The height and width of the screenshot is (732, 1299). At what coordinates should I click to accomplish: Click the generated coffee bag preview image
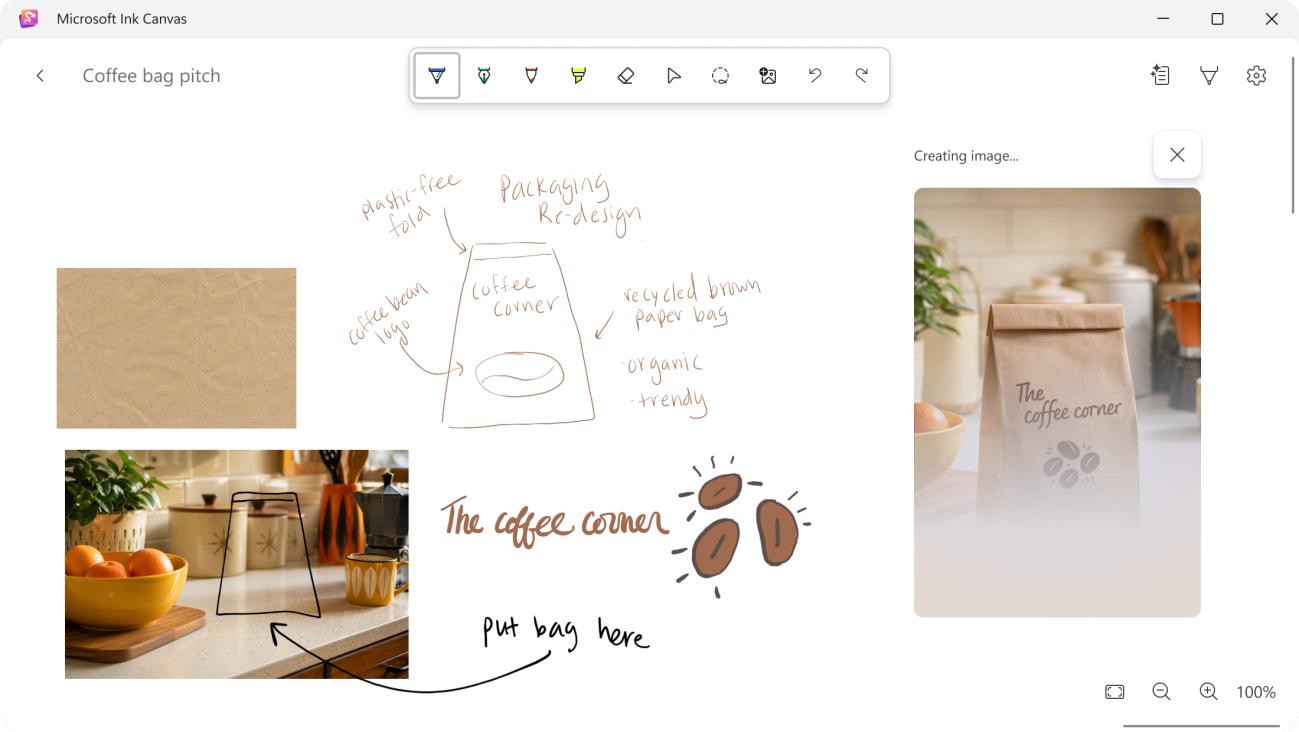click(1057, 402)
